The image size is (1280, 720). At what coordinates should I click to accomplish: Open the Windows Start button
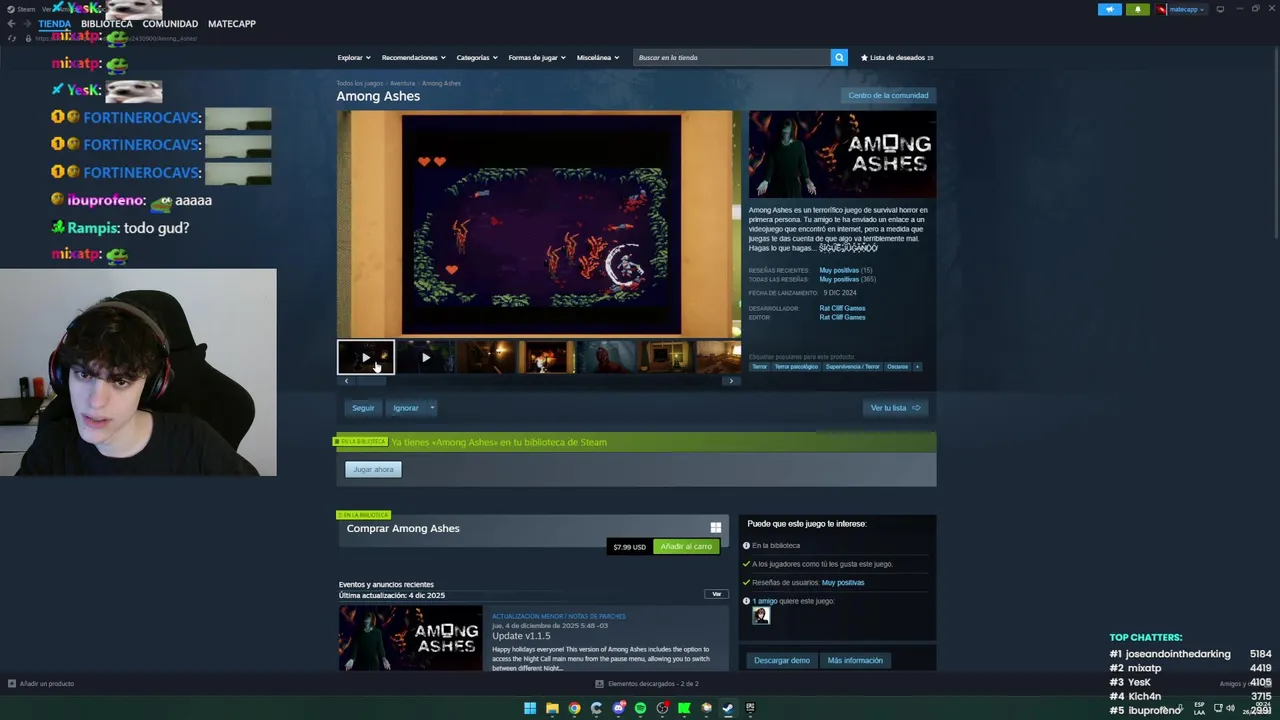click(530, 708)
